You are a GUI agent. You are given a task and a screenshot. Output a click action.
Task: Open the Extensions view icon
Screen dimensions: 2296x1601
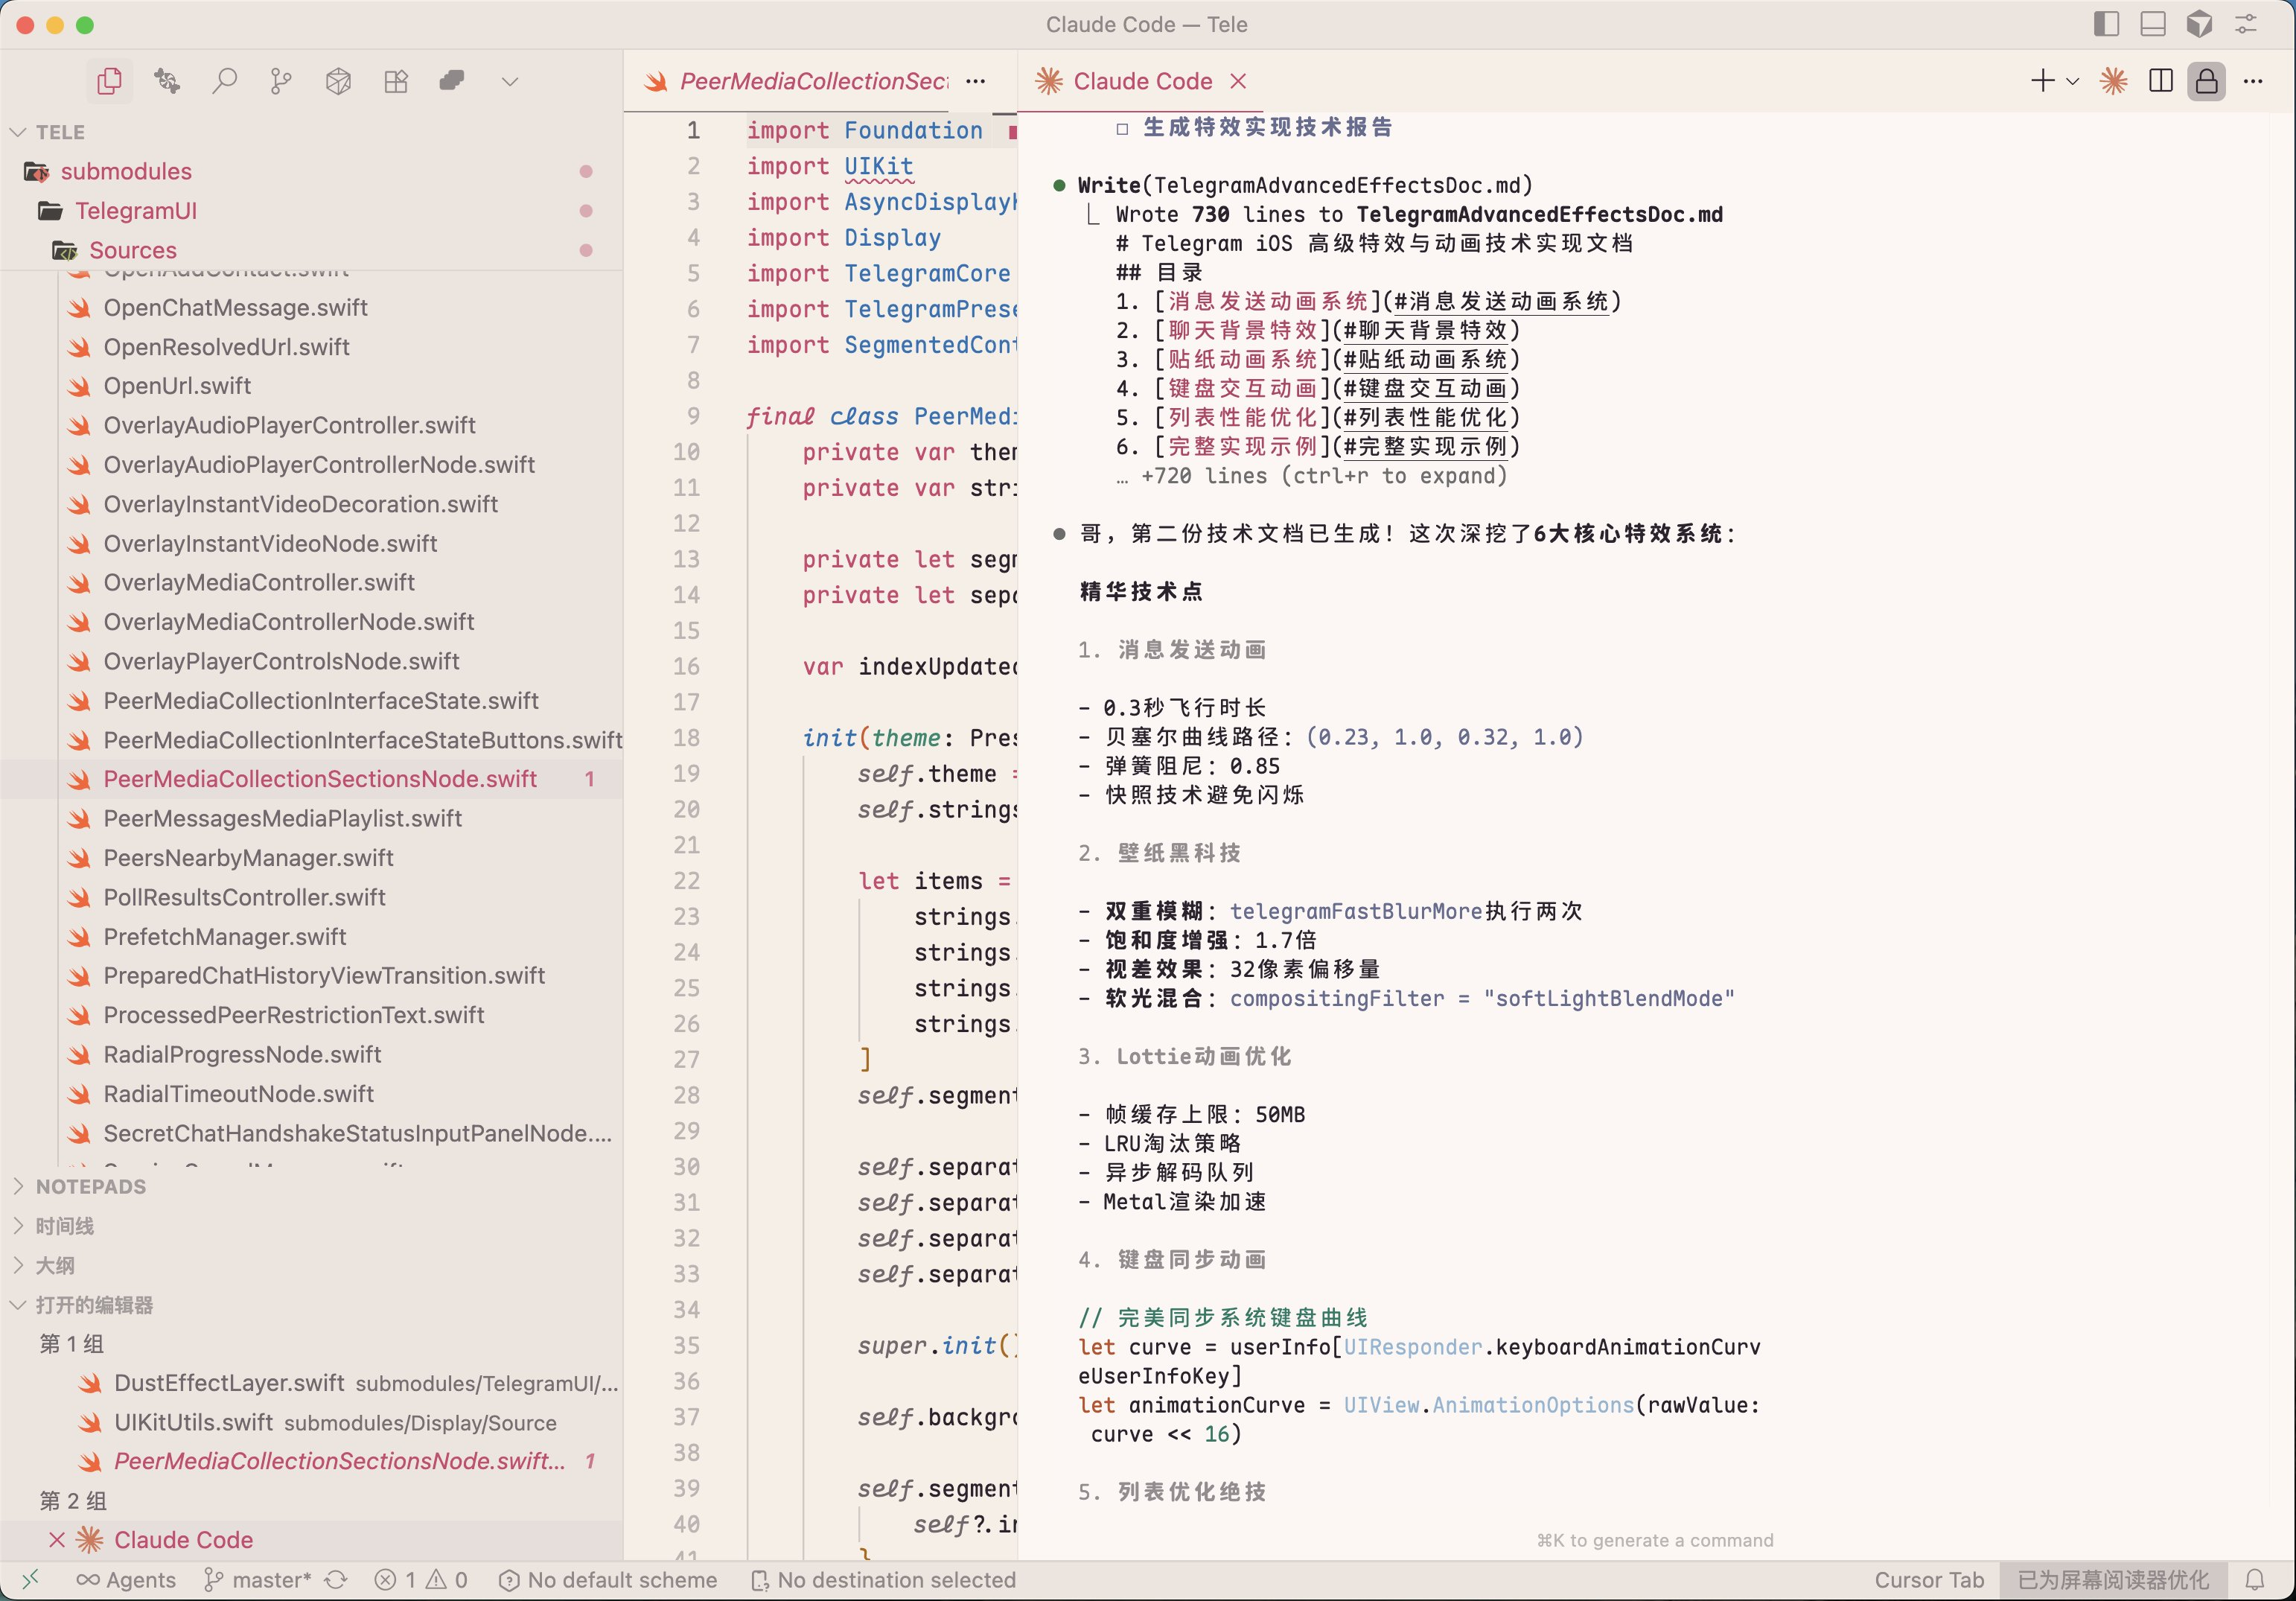[x=396, y=81]
